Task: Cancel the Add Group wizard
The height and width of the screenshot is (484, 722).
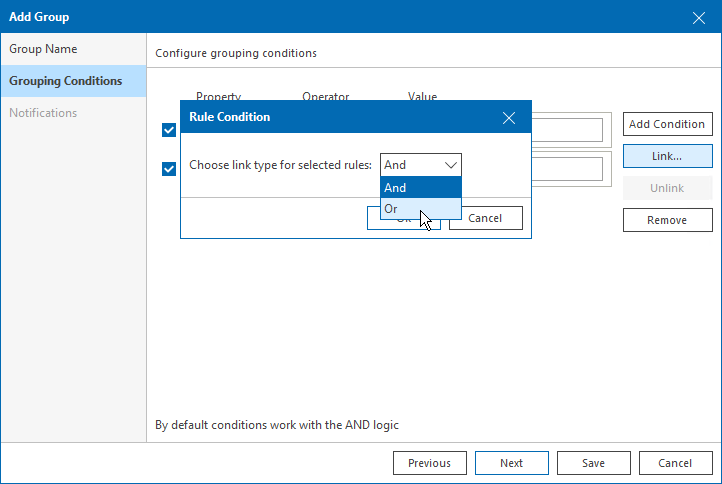Action: [x=676, y=463]
